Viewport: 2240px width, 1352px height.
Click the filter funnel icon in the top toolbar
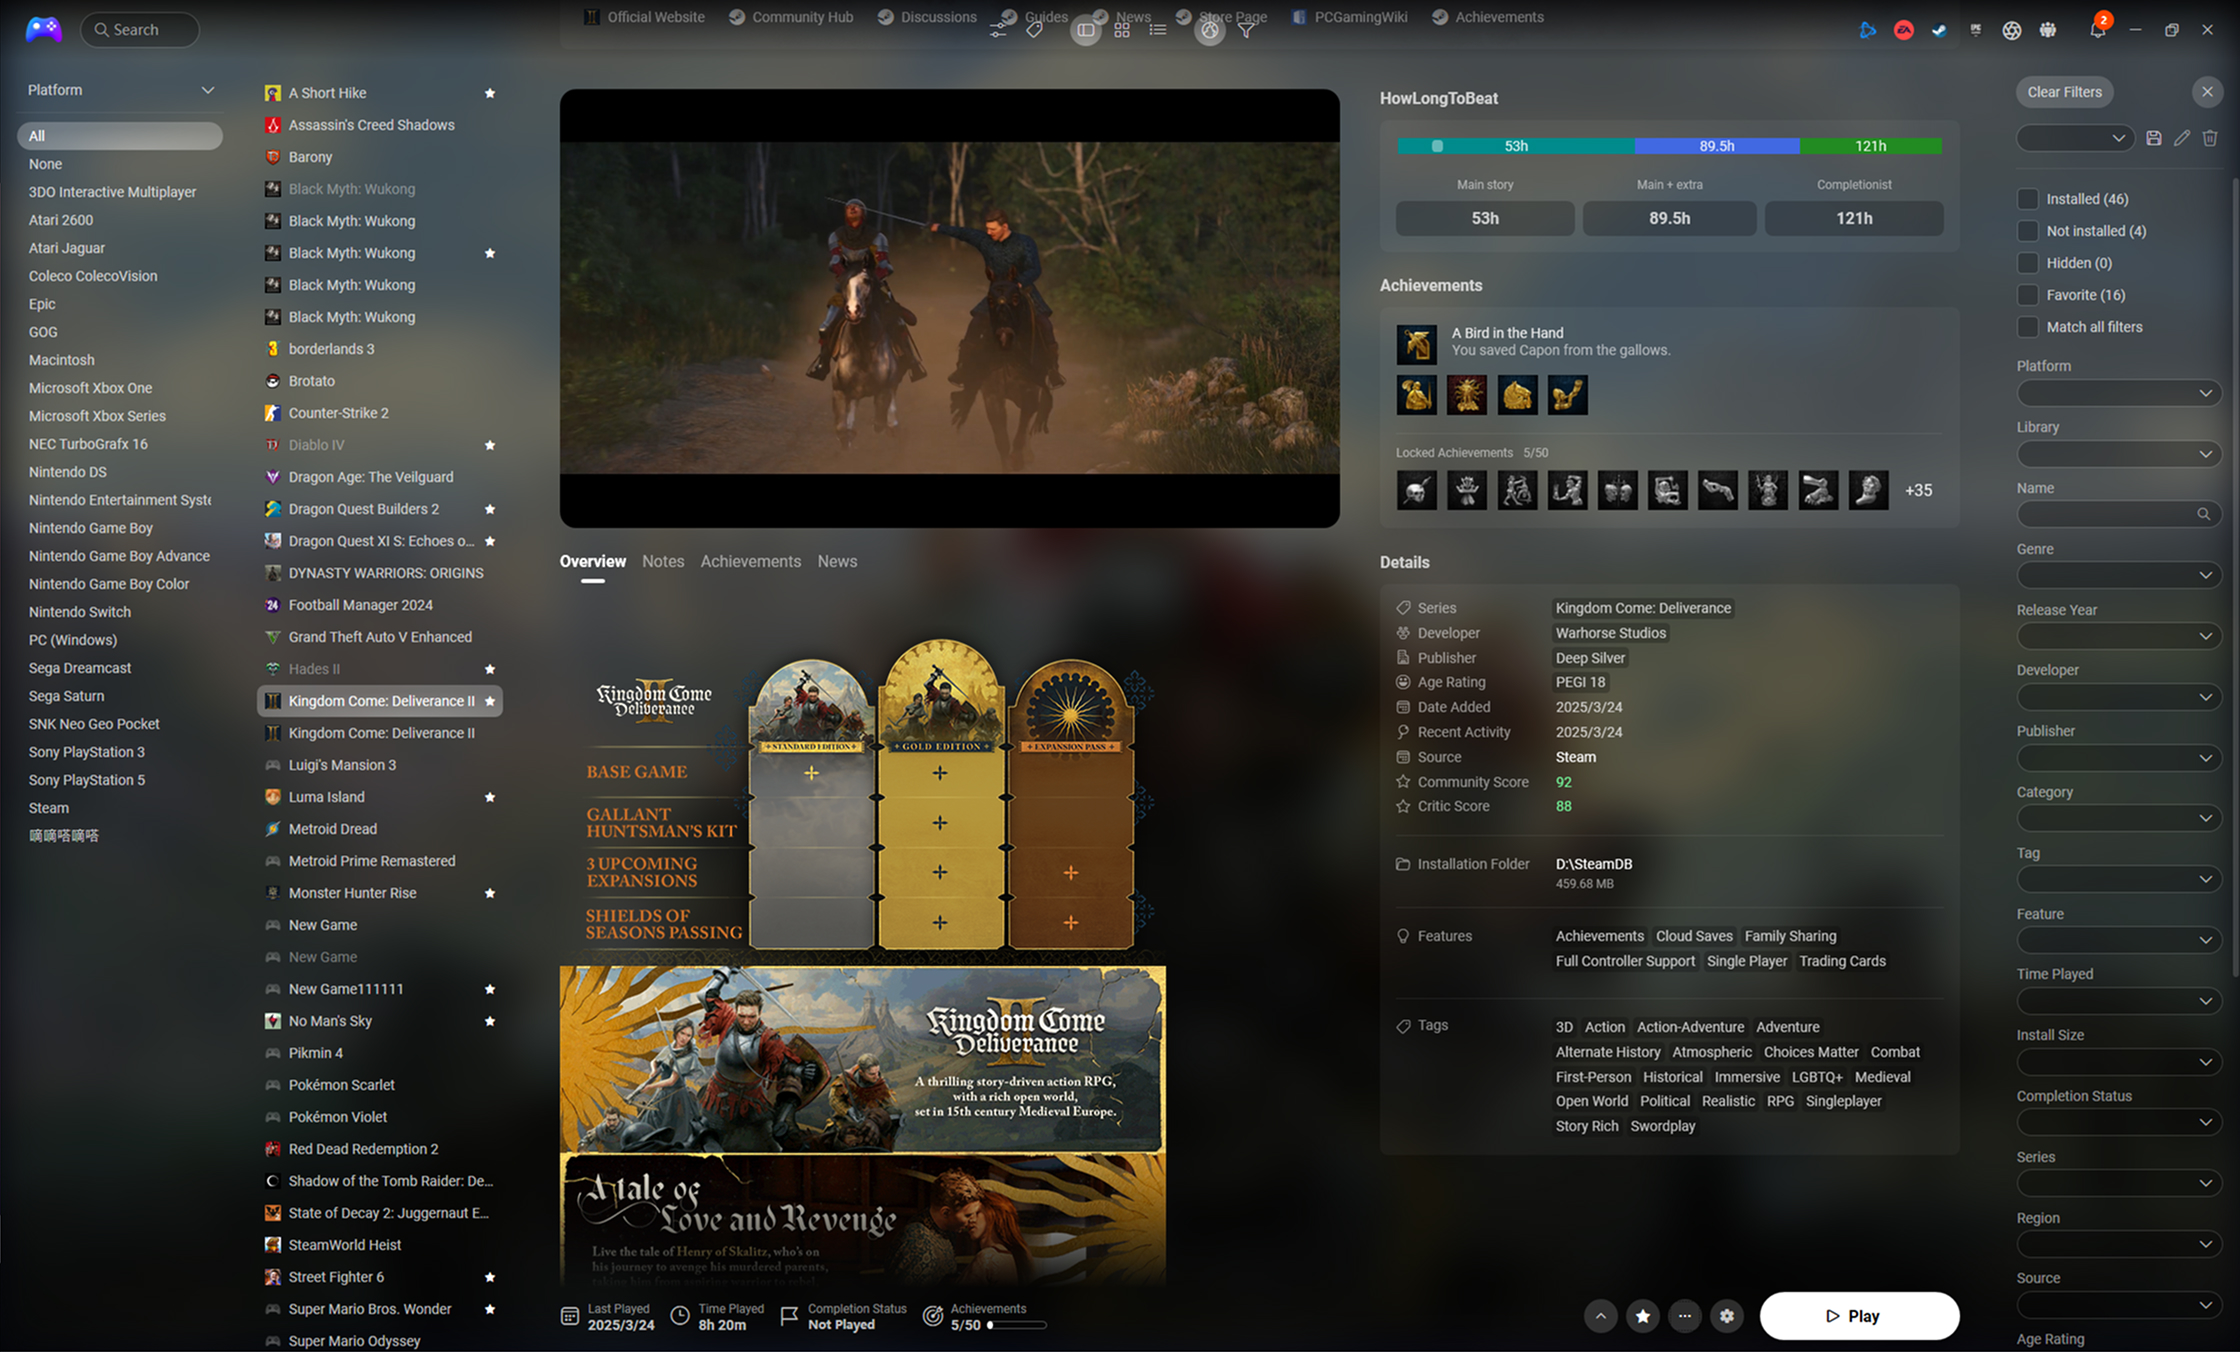(1246, 30)
